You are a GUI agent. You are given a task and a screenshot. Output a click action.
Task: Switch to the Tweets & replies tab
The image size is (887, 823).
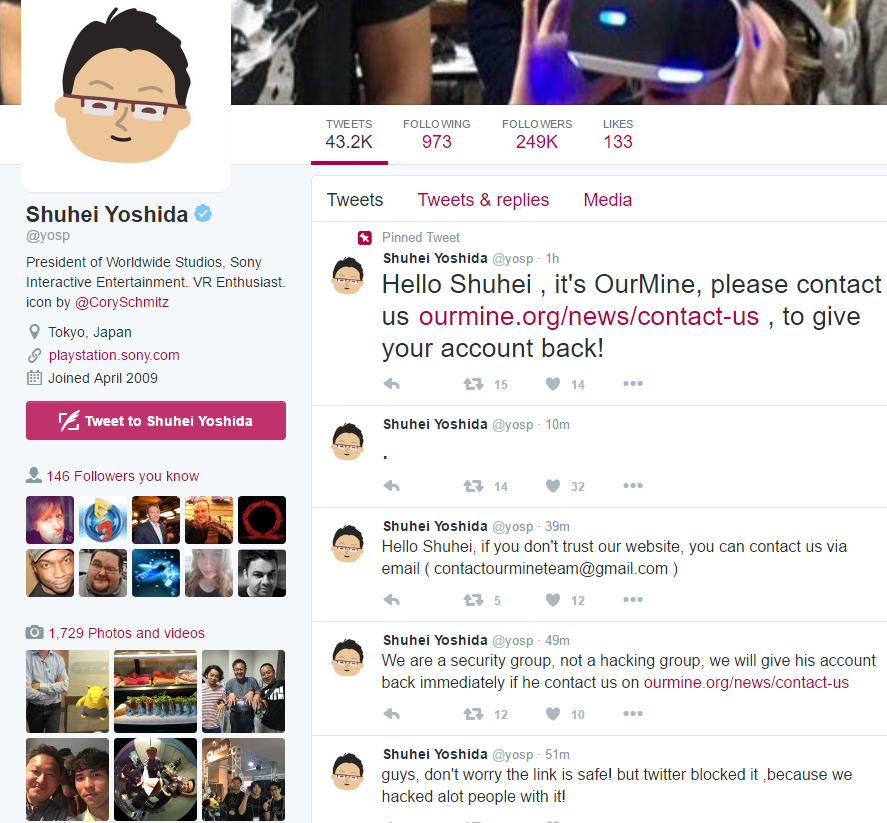point(483,200)
